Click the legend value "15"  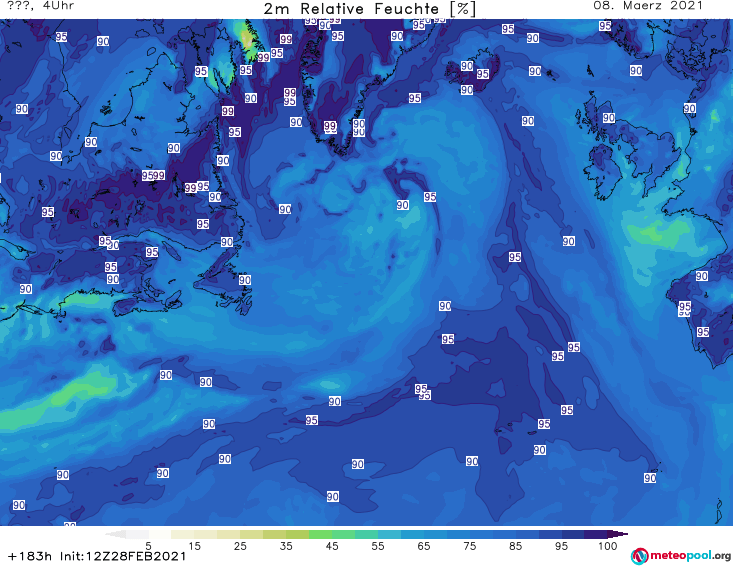194,546
